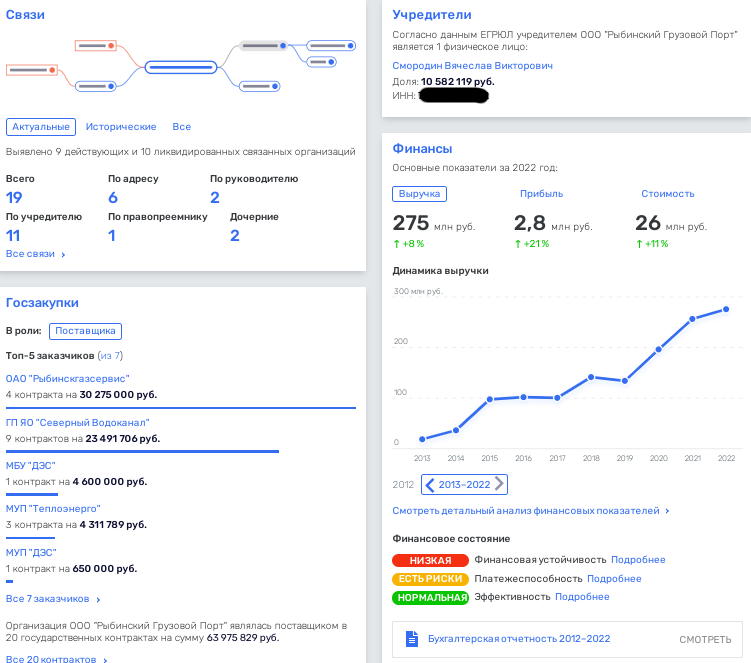Image resolution: width=751 pixels, height=663 pixels.
Task: Open customer ОАО "Рыбинскгазсервис"
Action: coord(68,378)
